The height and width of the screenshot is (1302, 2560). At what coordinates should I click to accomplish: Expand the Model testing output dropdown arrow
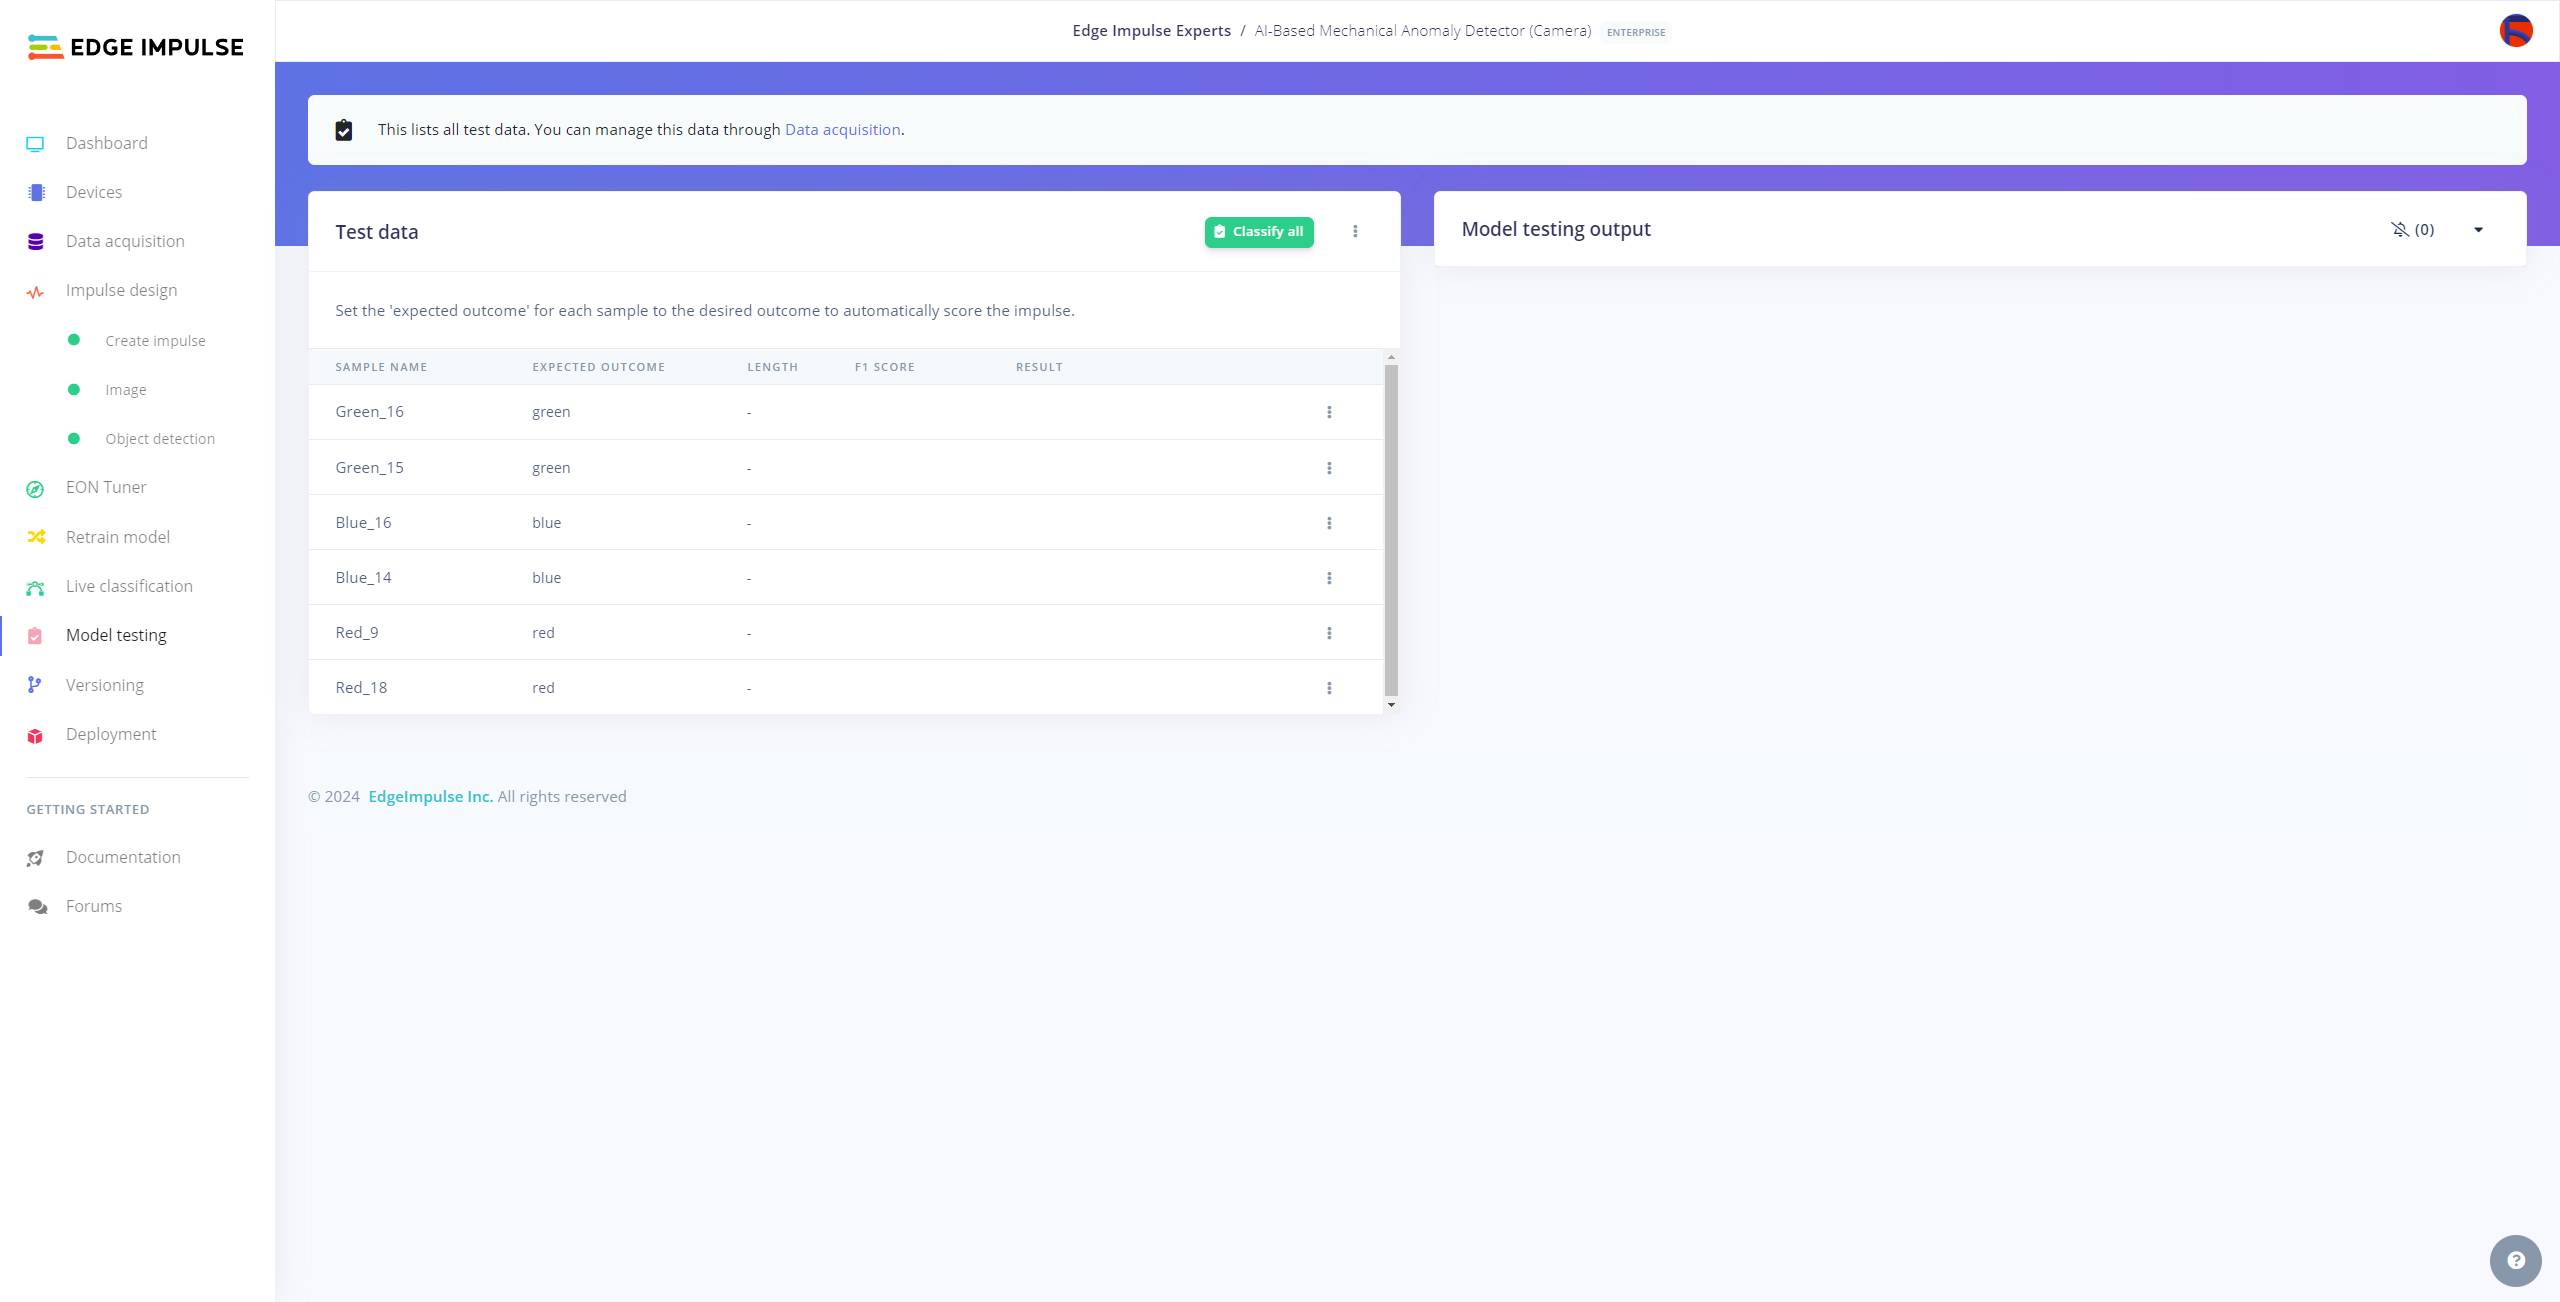point(2478,230)
